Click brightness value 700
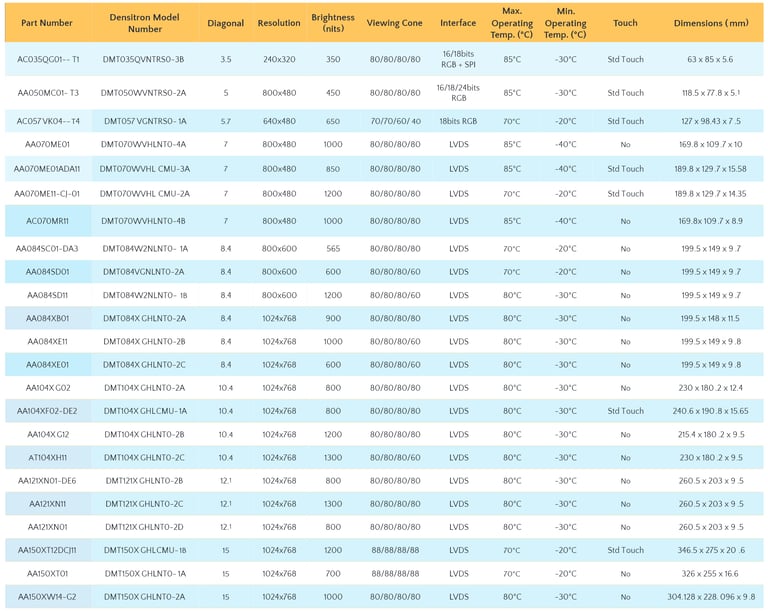The width and height of the screenshot is (768, 611). tap(333, 573)
